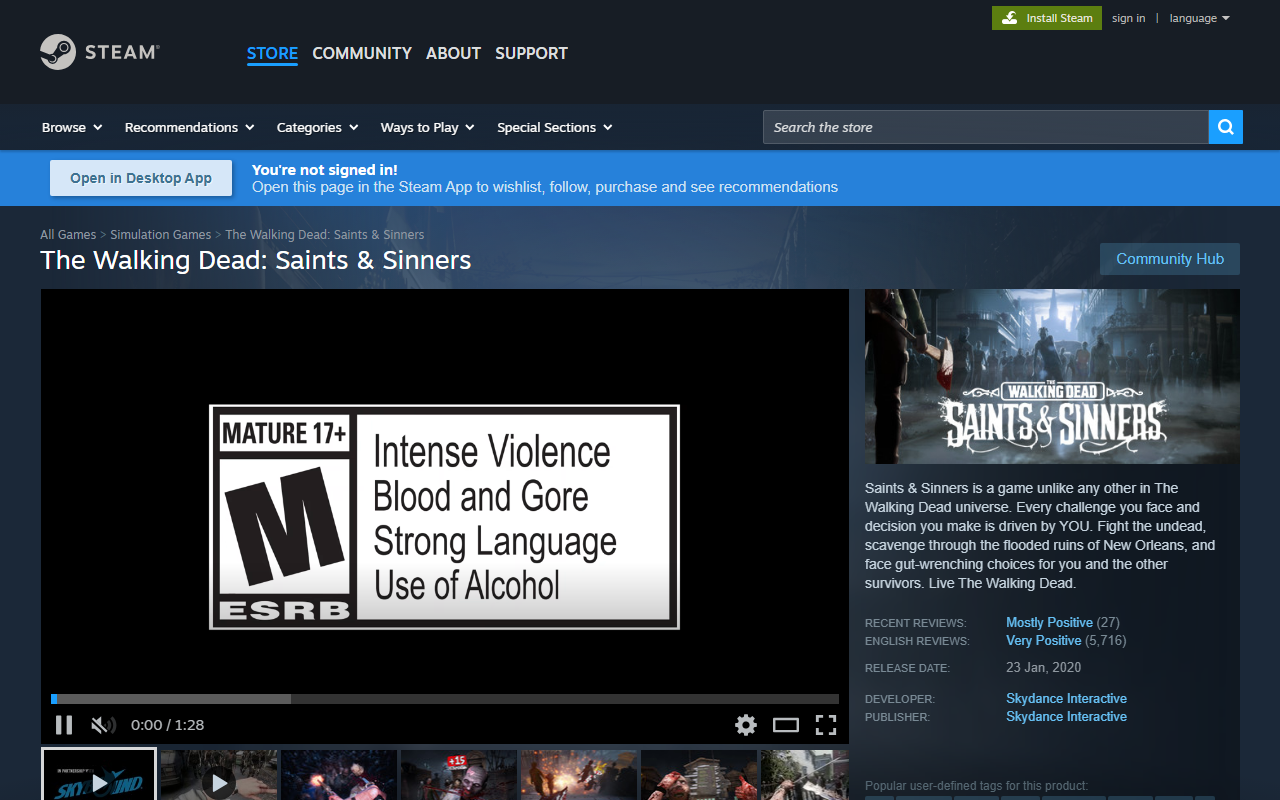Open video settings gear
The width and height of the screenshot is (1280, 800).
[746, 725]
